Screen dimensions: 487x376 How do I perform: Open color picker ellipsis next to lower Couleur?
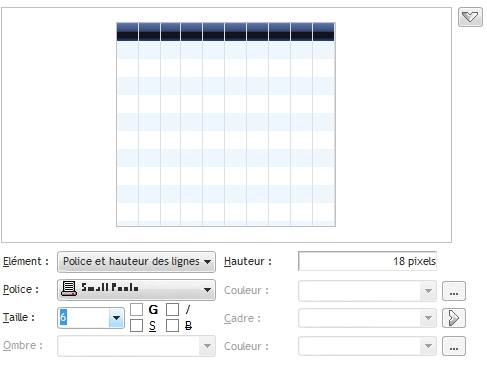454,346
